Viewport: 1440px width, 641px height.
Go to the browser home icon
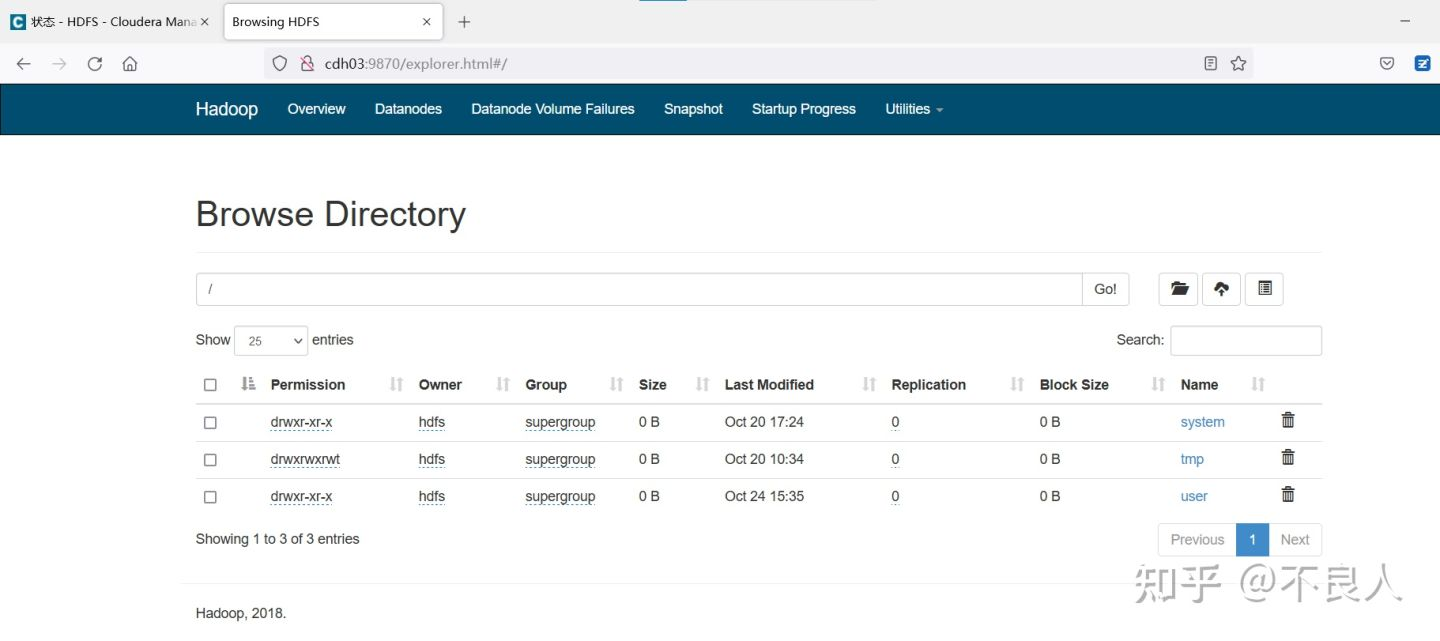pos(130,63)
